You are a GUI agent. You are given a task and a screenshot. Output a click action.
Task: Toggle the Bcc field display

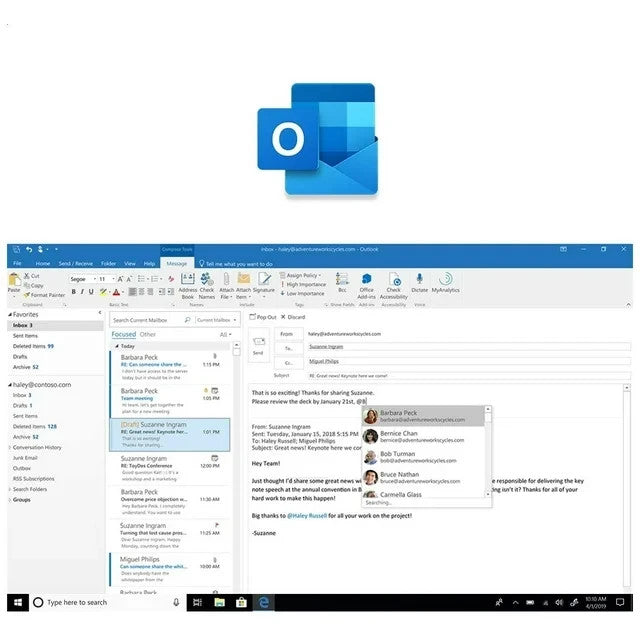[x=340, y=282]
